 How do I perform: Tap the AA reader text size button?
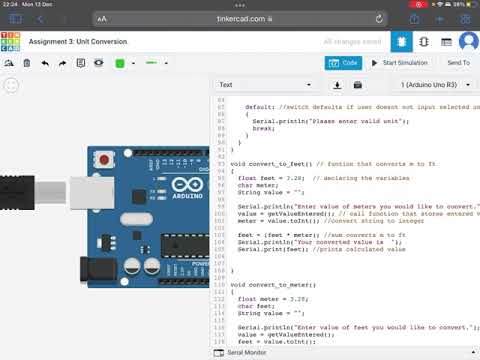click(x=102, y=19)
